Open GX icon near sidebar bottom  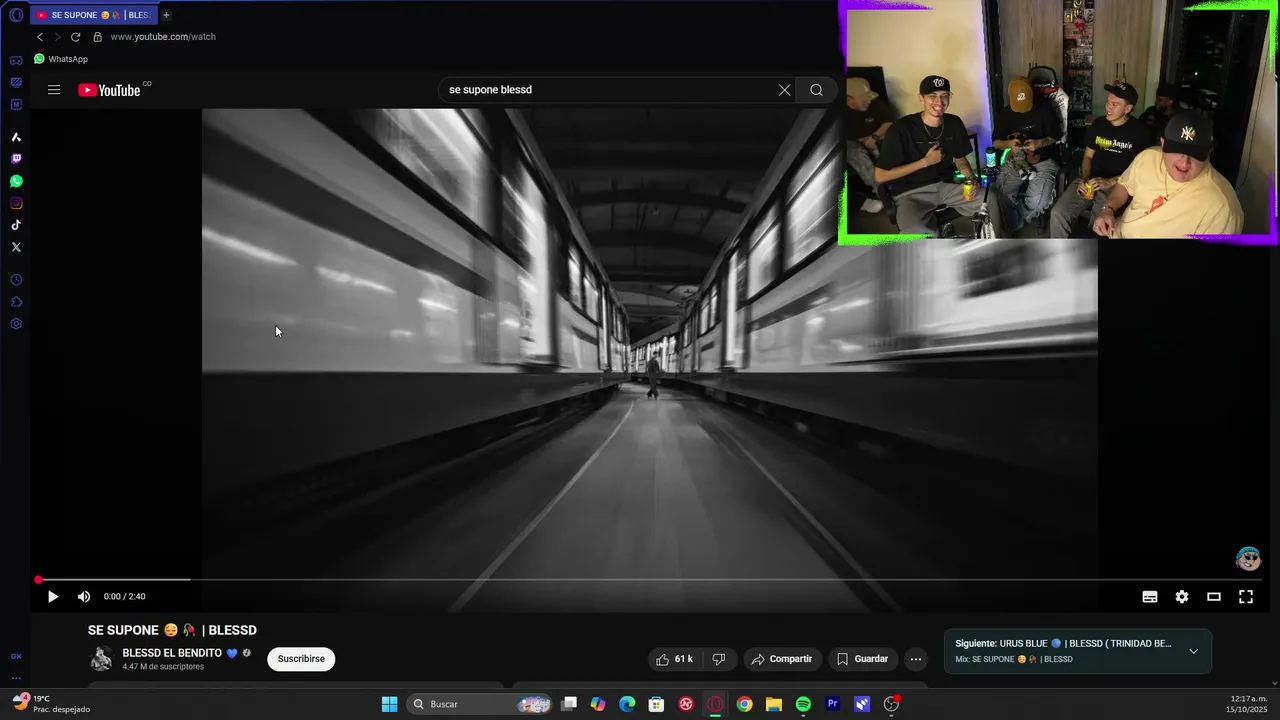pos(16,657)
